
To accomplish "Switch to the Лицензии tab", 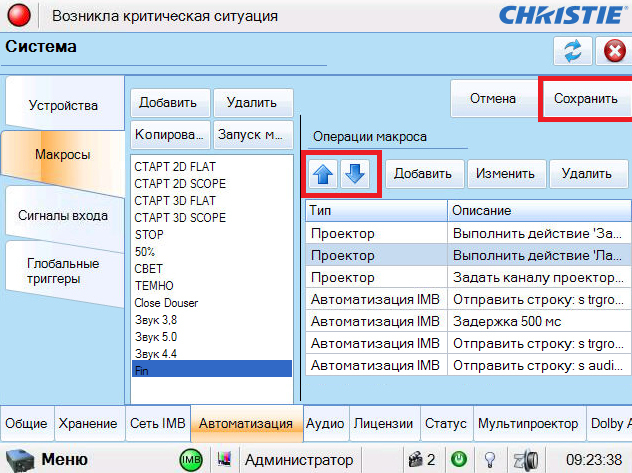I will [384, 423].
